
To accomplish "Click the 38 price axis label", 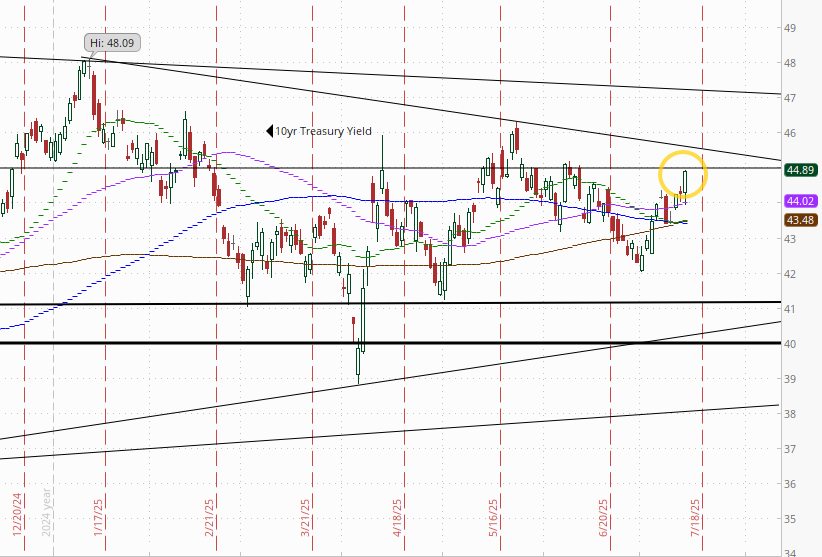I will tap(790, 414).
